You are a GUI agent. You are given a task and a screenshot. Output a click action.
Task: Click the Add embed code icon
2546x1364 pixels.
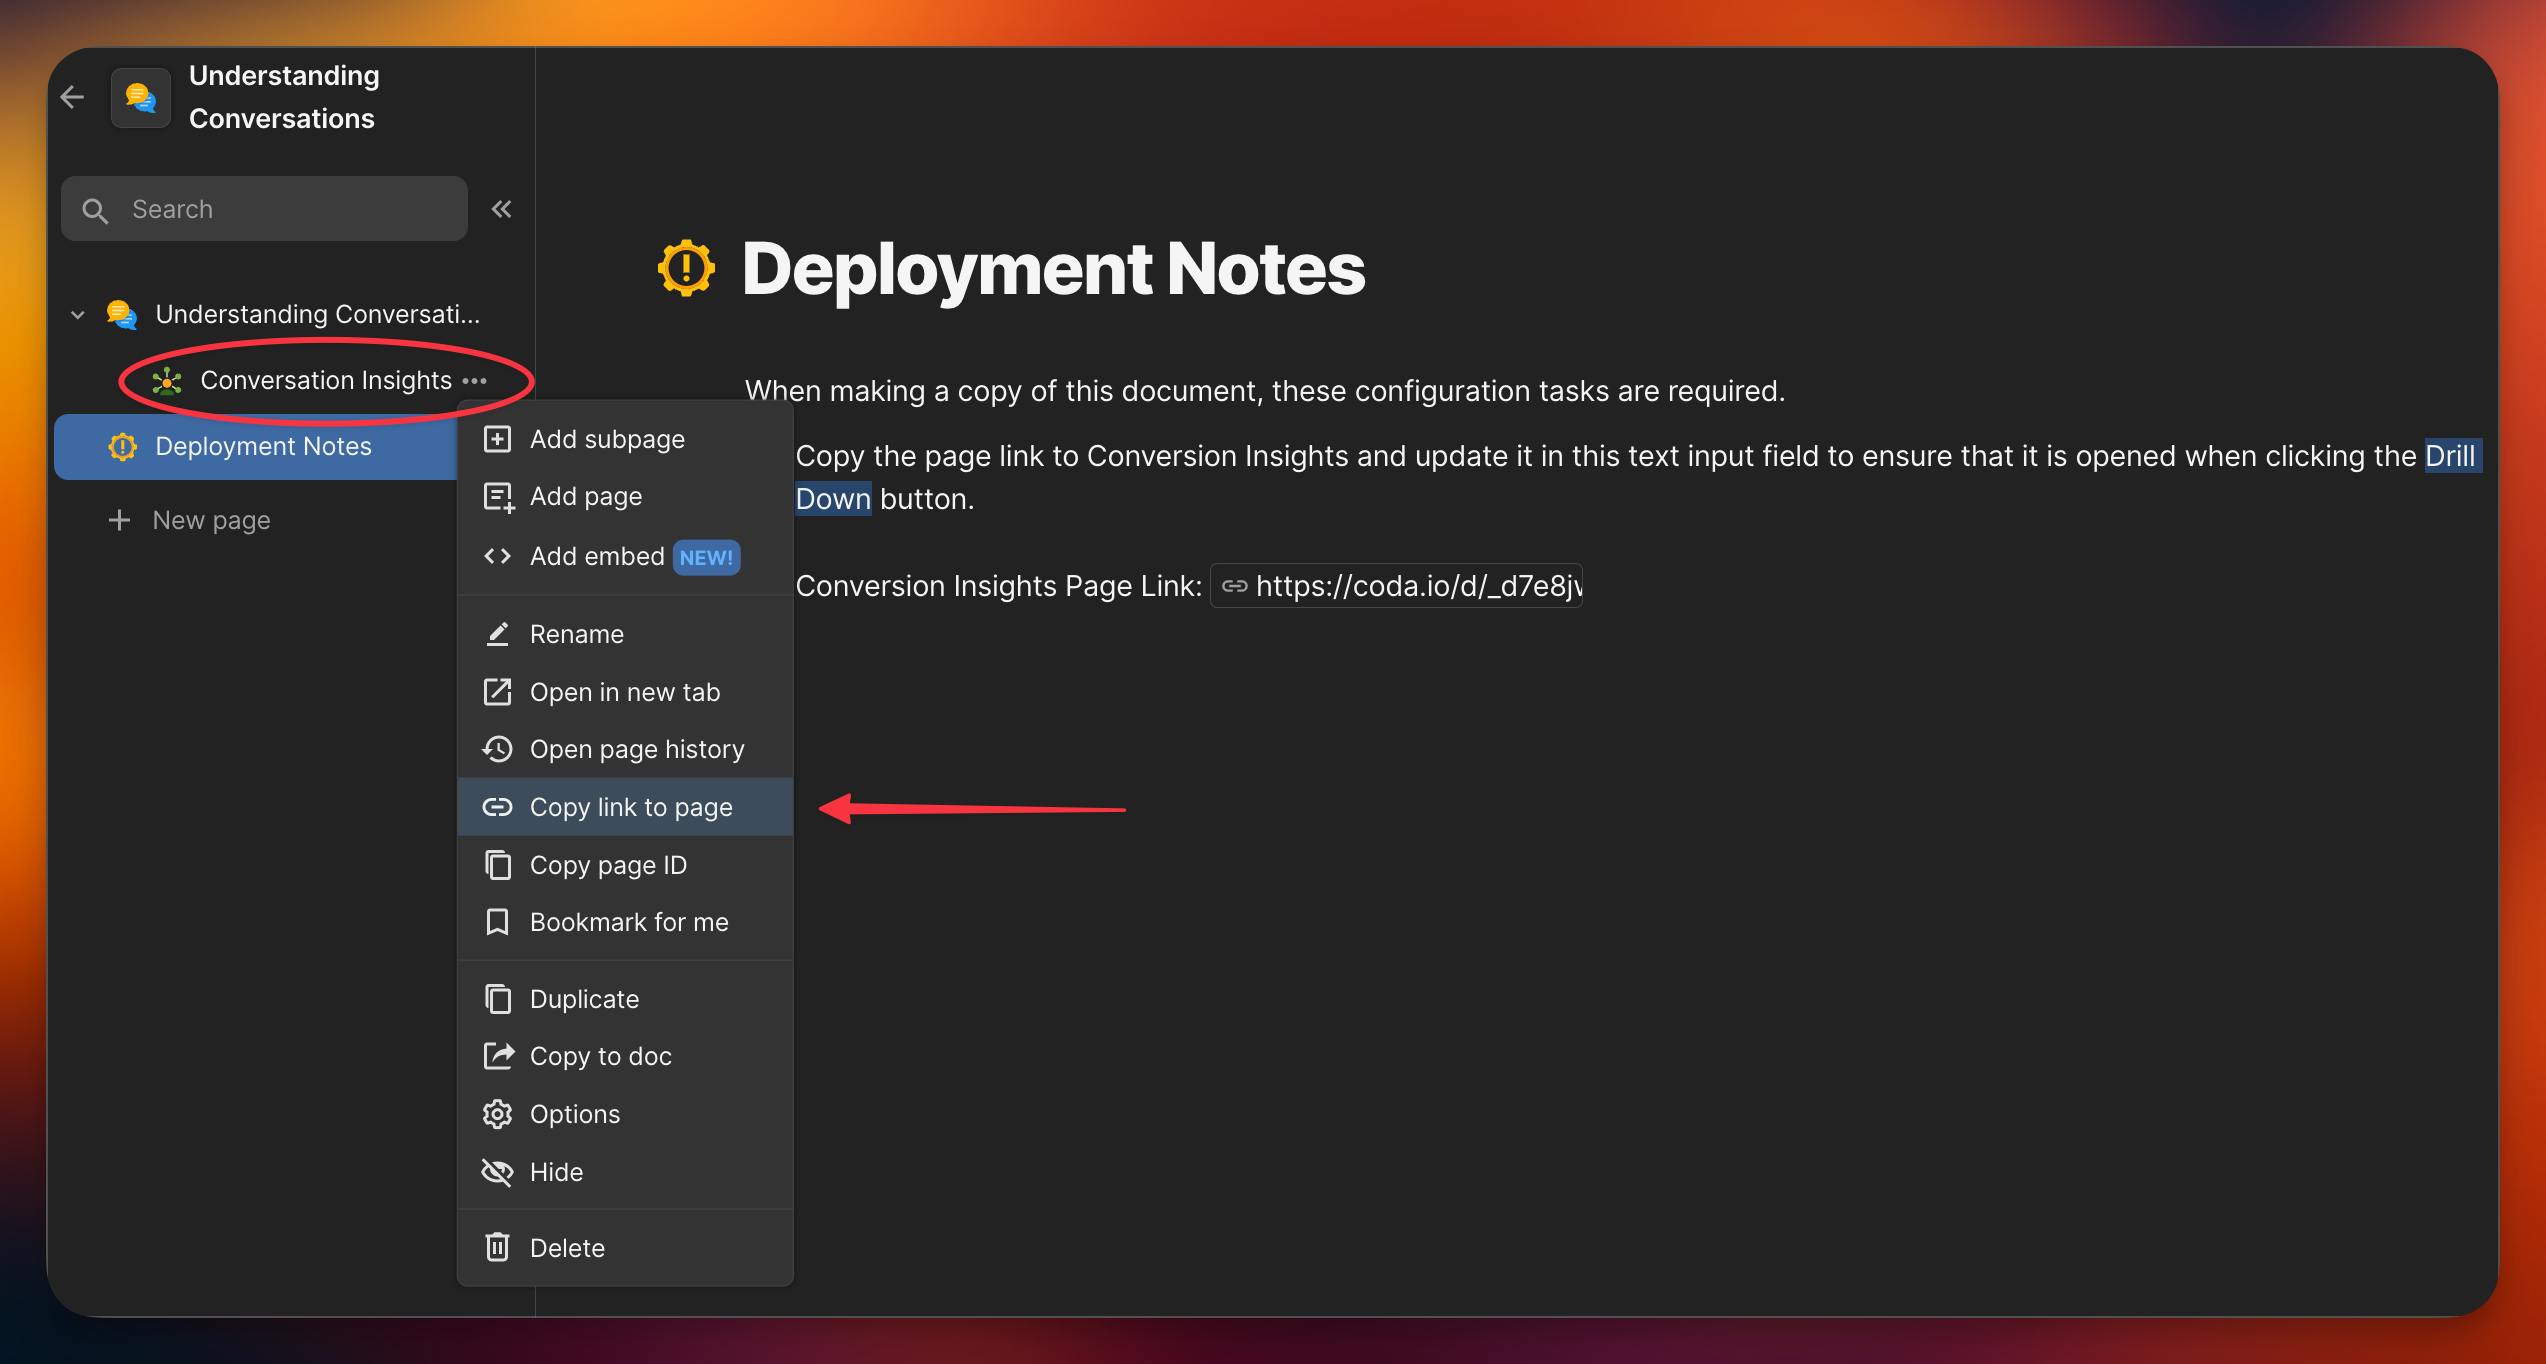coord(497,556)
